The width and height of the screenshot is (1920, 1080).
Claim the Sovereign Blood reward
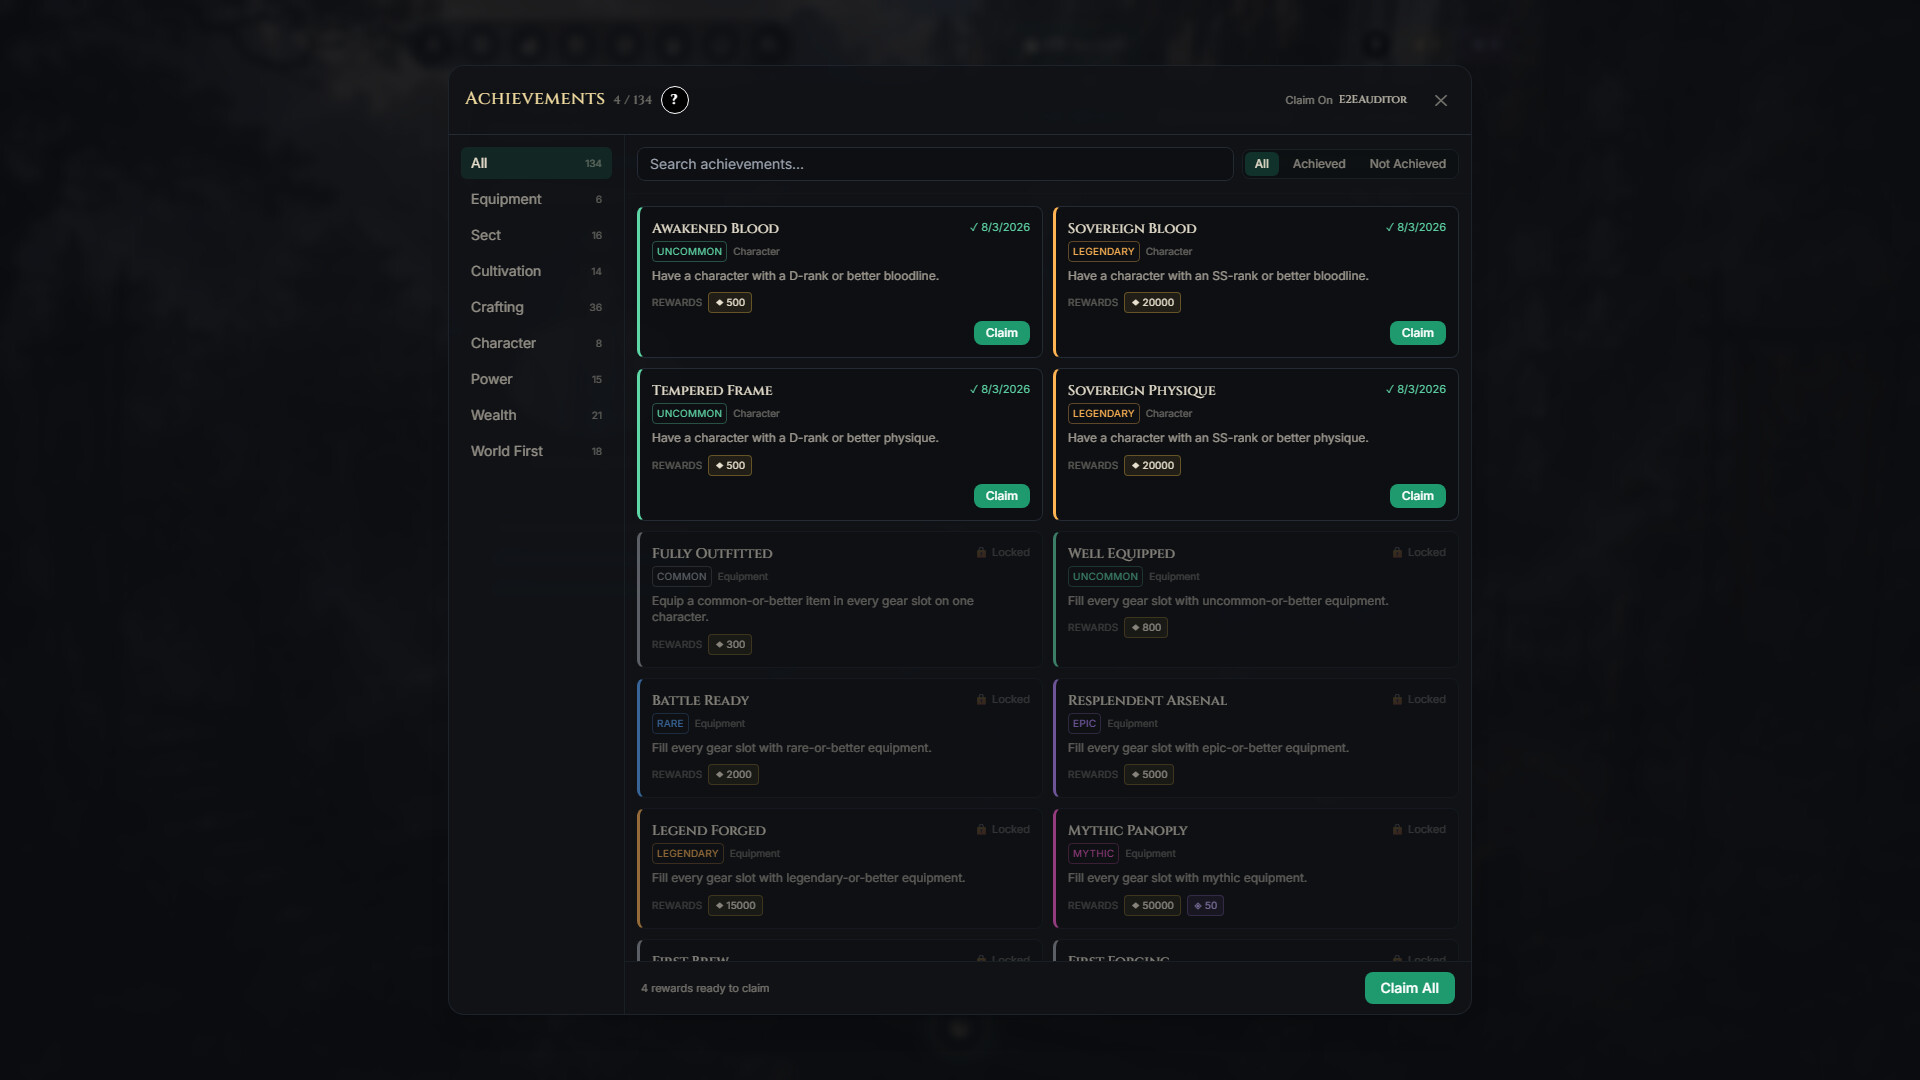(1417, 333)
